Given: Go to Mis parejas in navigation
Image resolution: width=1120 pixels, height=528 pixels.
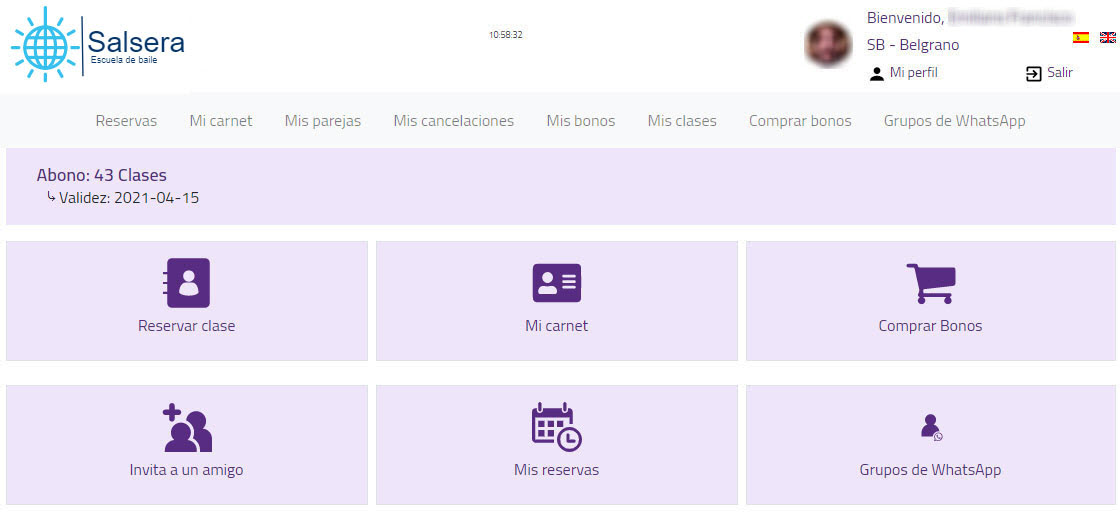Looking at the screenshot, I should [x=323, y=121].
